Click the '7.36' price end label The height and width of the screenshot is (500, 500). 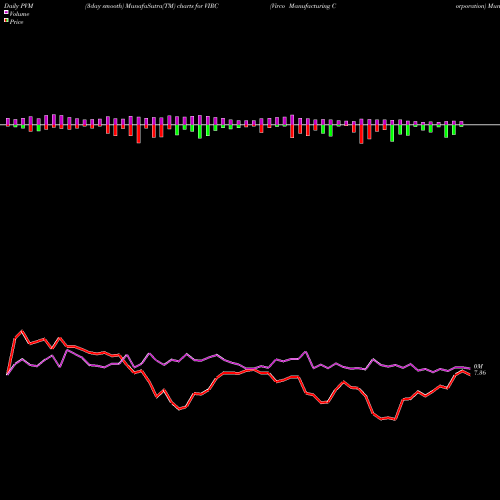tap(480, 373)
